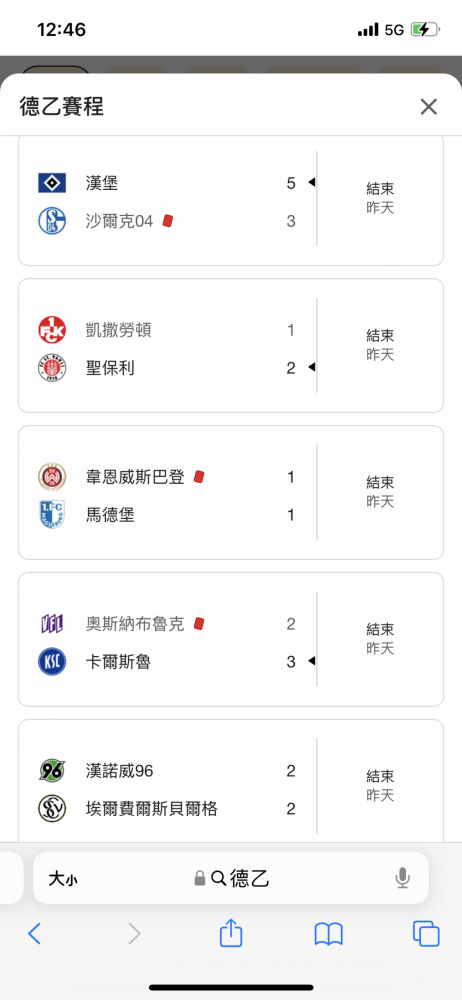Close the 德乙賽程 panel
Image resolution: width=462 pixels, height=1000 pixels.
point(429,107)
